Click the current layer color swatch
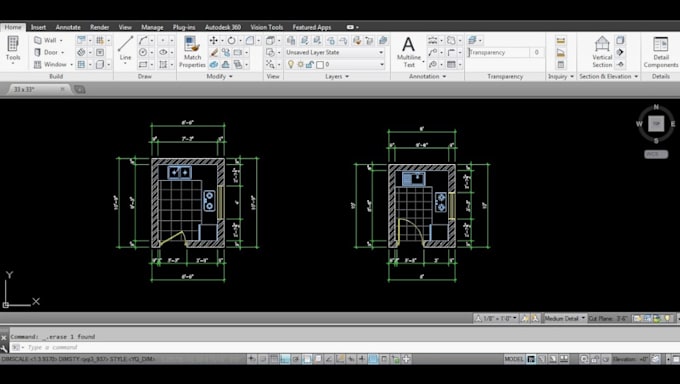Image resolution: width=680 pixels, height=384 pixels. (x=320, y=65)
